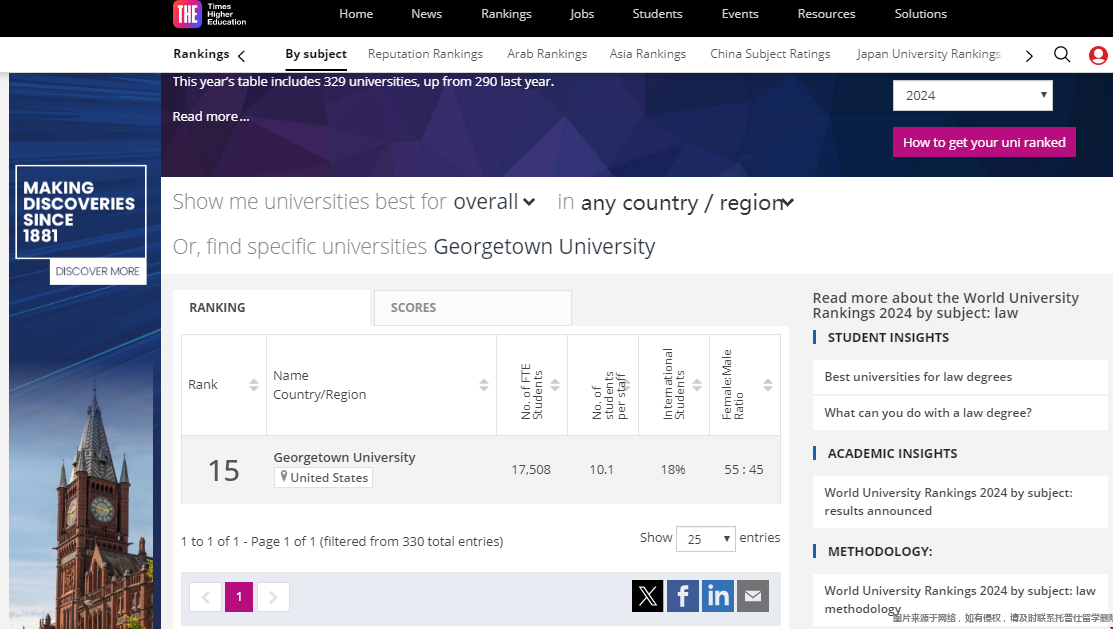Open Reputation Rankings link
The width and height of the screenshot is (1113, 629).
click(425, 54)
